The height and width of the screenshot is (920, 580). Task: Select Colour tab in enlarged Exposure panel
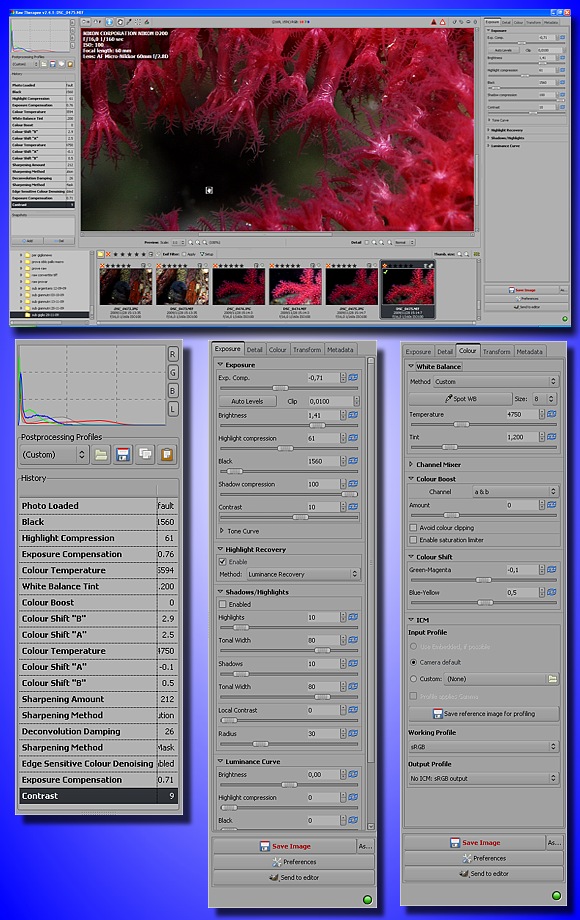pyautogui.click(x=277, y=350)
